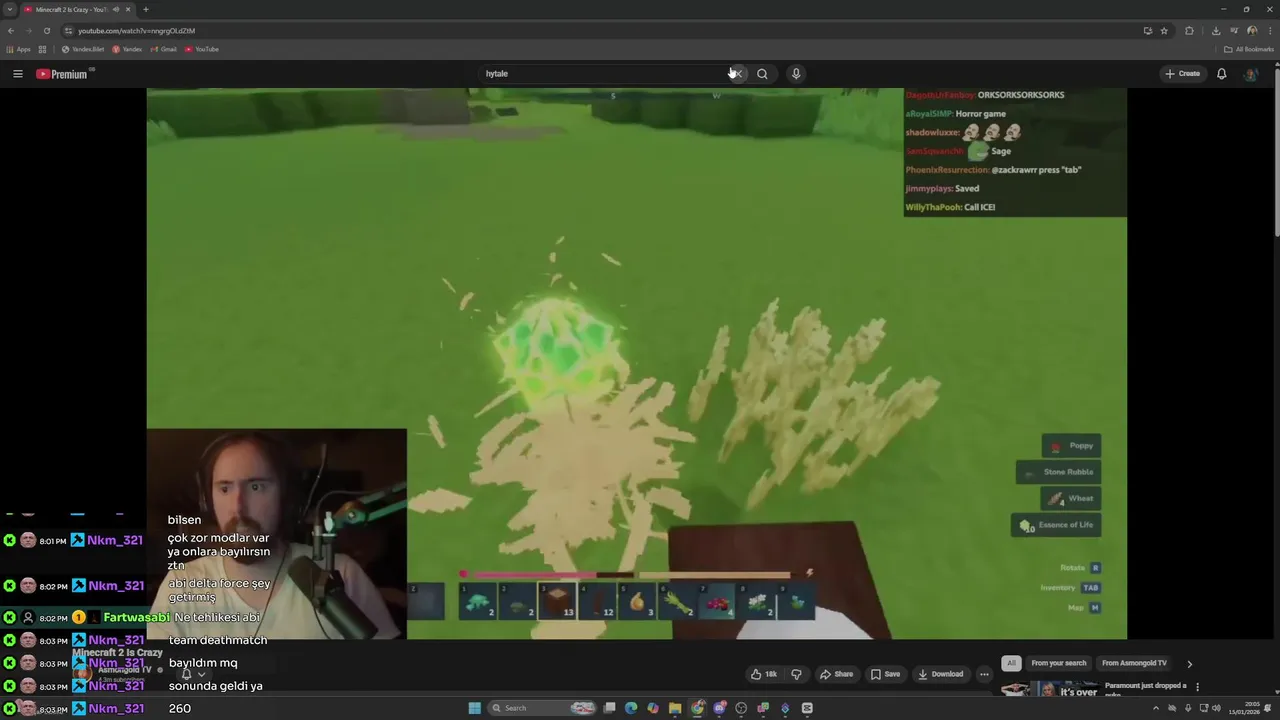Click the in-game Essence of Life item

point(1057,525)
